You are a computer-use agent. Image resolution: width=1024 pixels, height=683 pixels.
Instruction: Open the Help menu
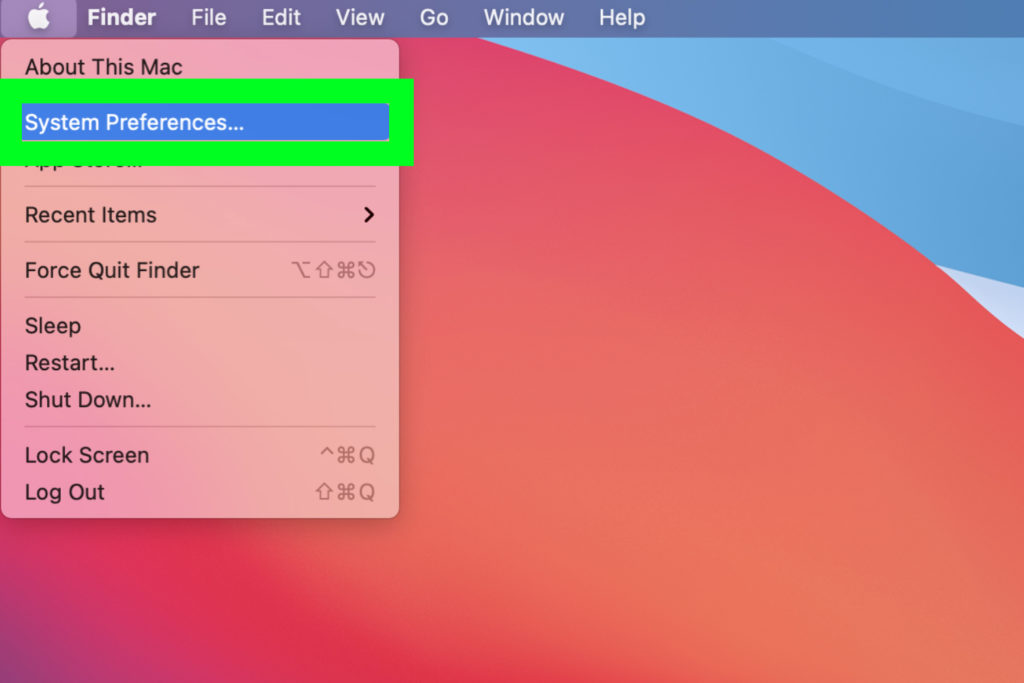click(622, 17)
